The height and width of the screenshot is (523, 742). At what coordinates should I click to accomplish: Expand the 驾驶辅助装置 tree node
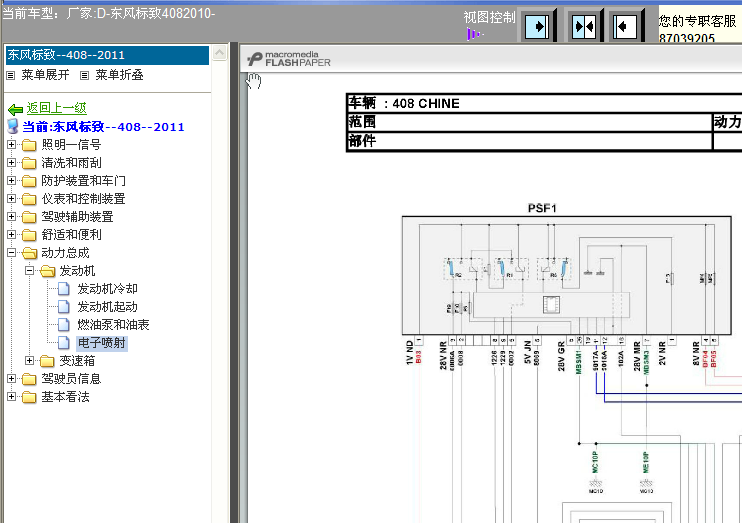click(11, 216)
